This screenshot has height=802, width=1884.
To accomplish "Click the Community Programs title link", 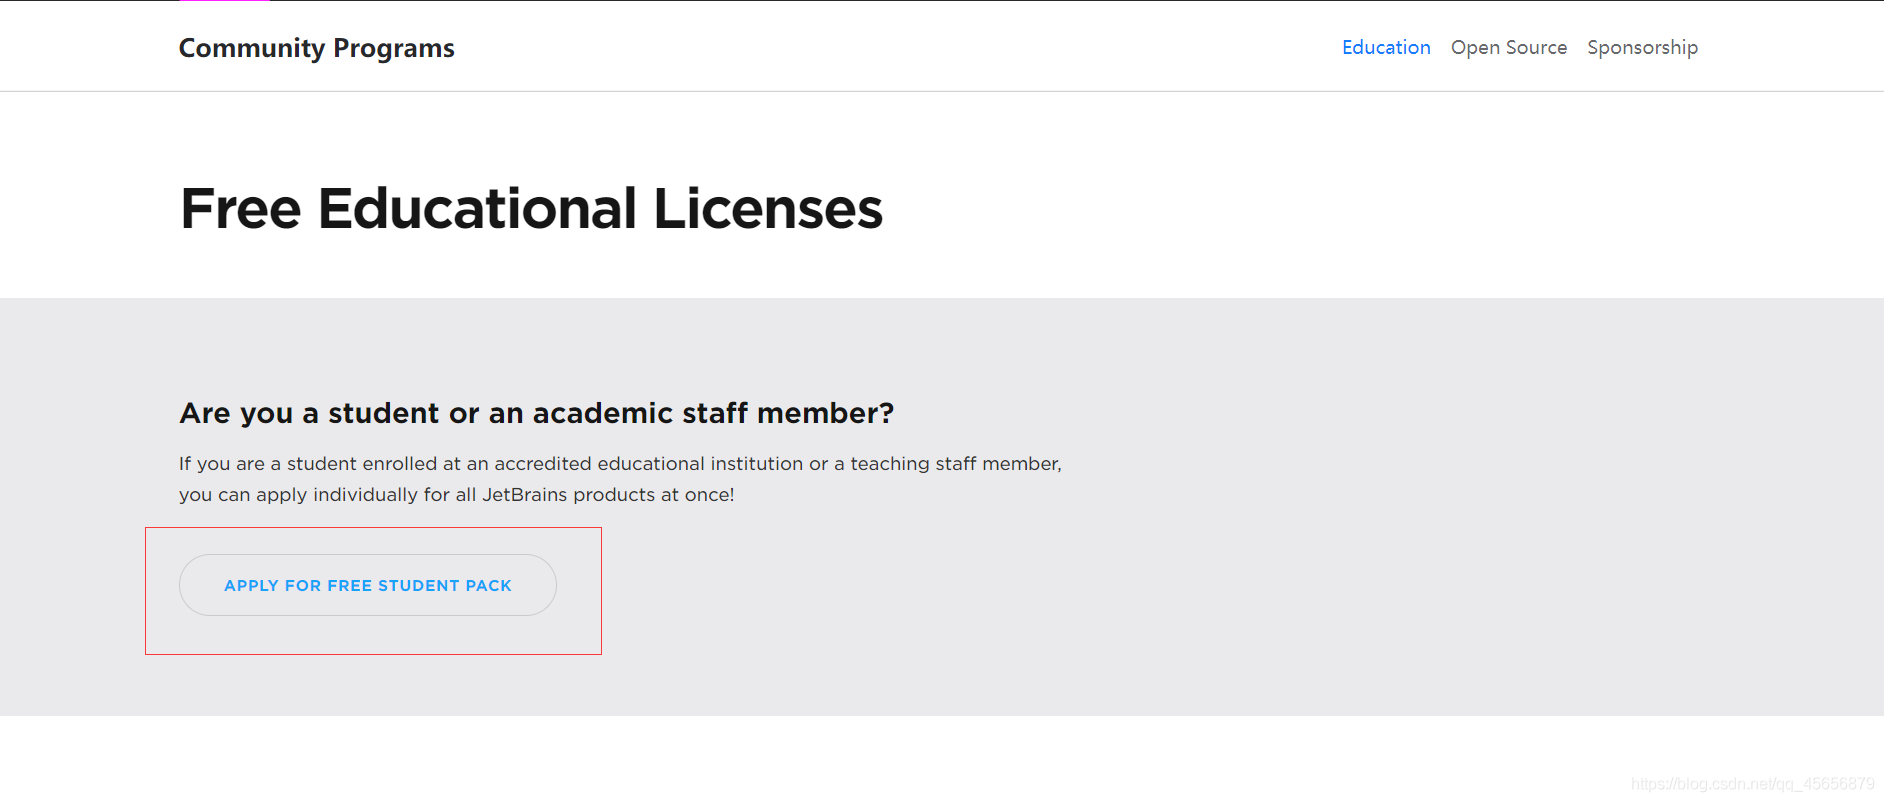I will click(x=316, y=48).
